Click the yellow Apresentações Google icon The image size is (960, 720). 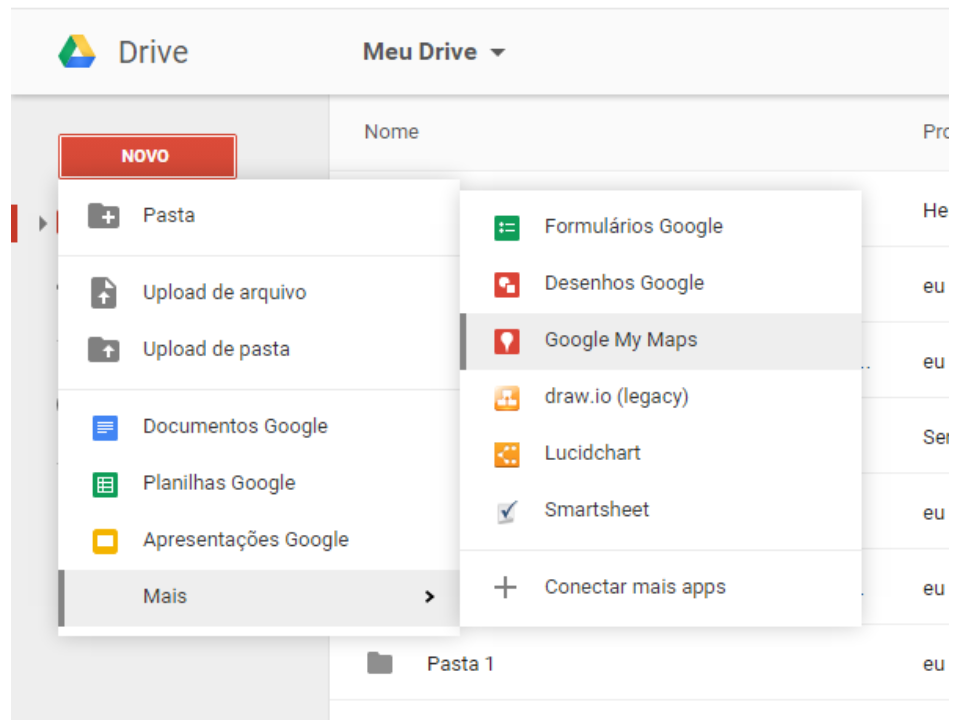pos(105,541)
